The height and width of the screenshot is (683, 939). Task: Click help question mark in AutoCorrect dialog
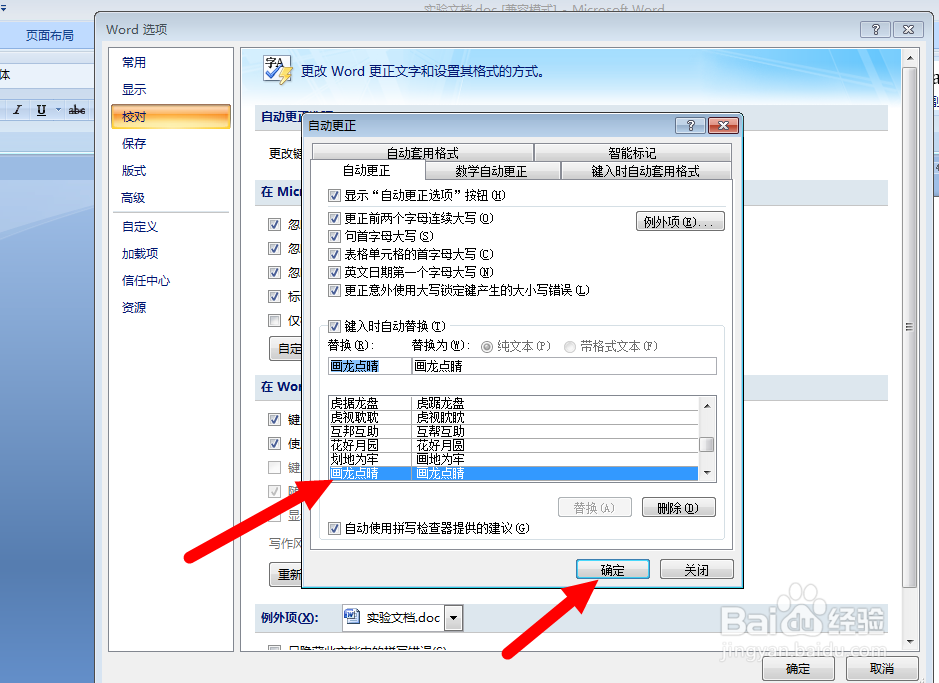click(x=690, y=125)
